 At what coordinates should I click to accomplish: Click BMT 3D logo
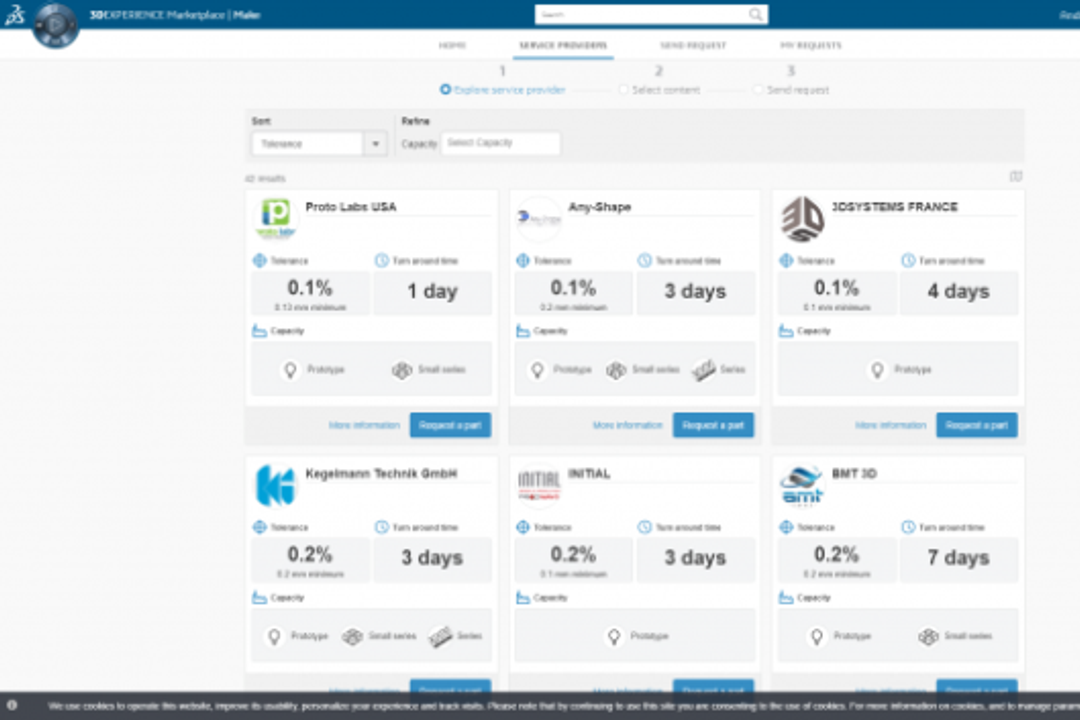click(802, 486)
